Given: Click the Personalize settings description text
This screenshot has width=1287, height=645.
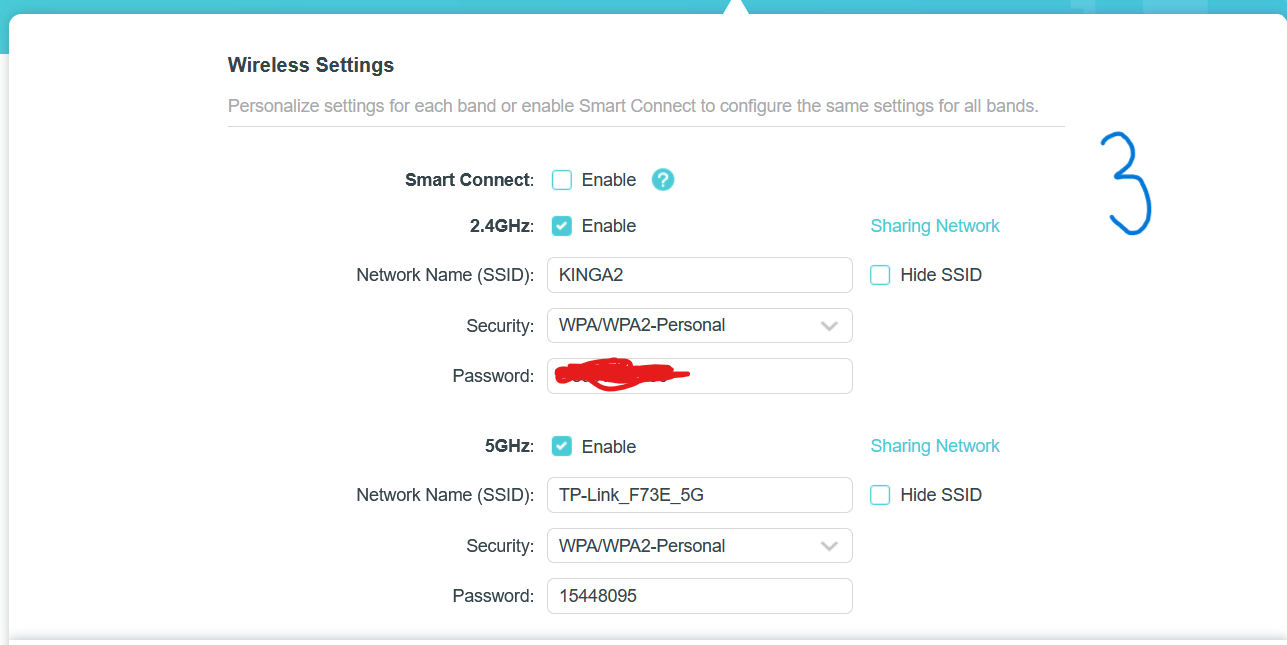Looking at the screenshot, I should (x=633, y=106).
